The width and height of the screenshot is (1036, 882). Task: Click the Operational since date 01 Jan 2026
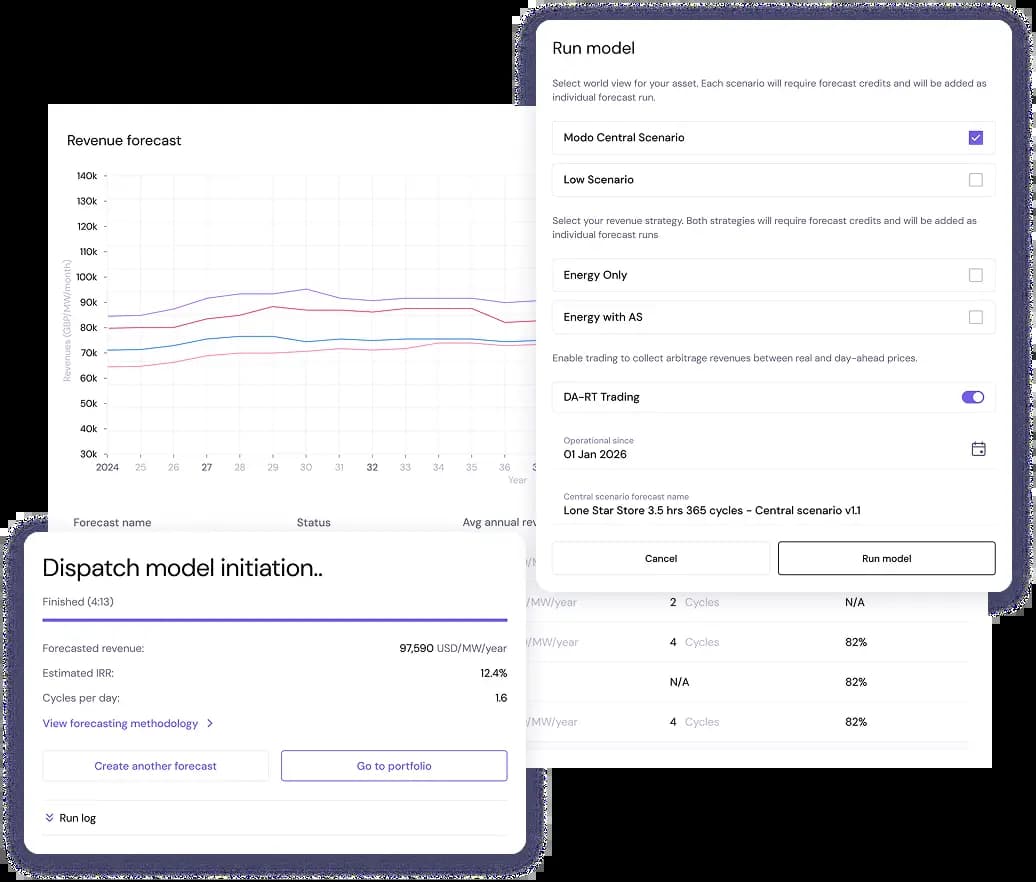click(x=595, y=455)
